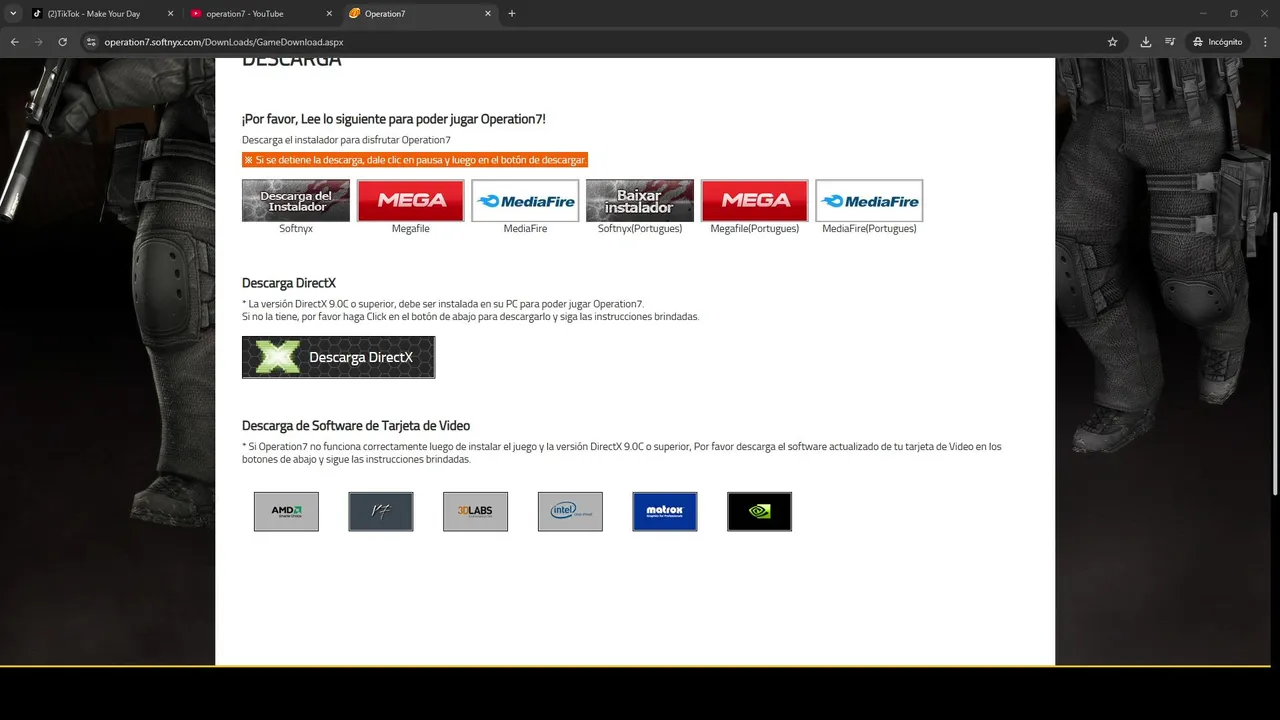The height and width of the screenshot is (720, 1280).
Task: Click the orange download-pause warning notice
Action: point(415,160)
